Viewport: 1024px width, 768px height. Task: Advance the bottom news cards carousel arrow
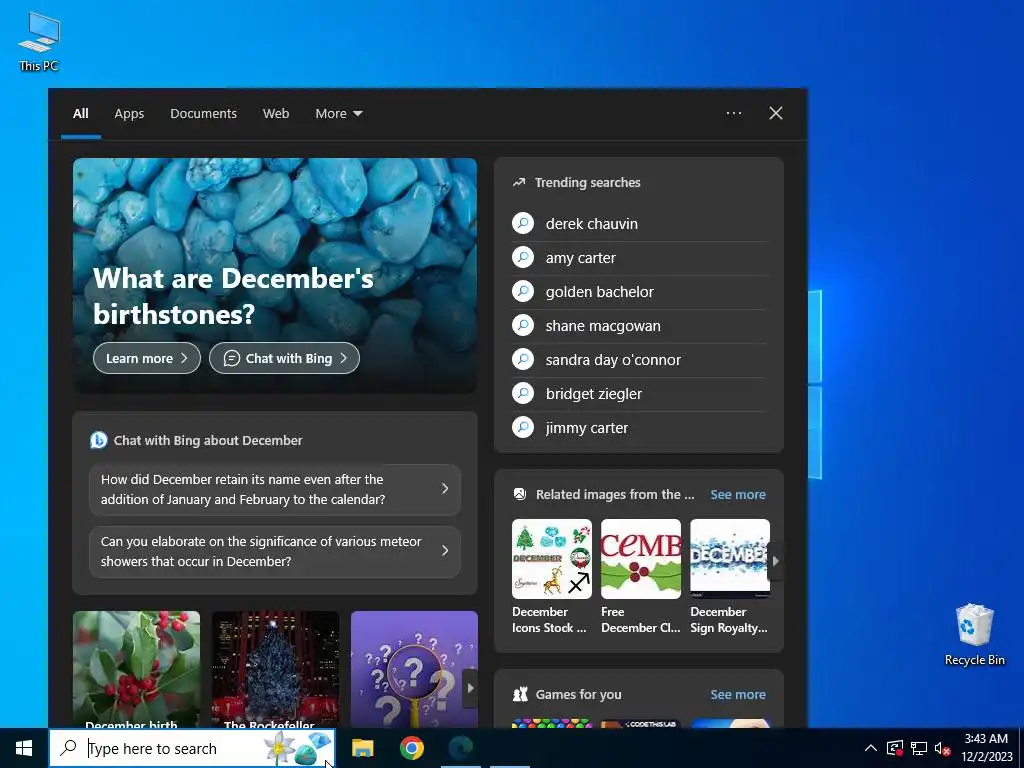click(x=470, y=688)
